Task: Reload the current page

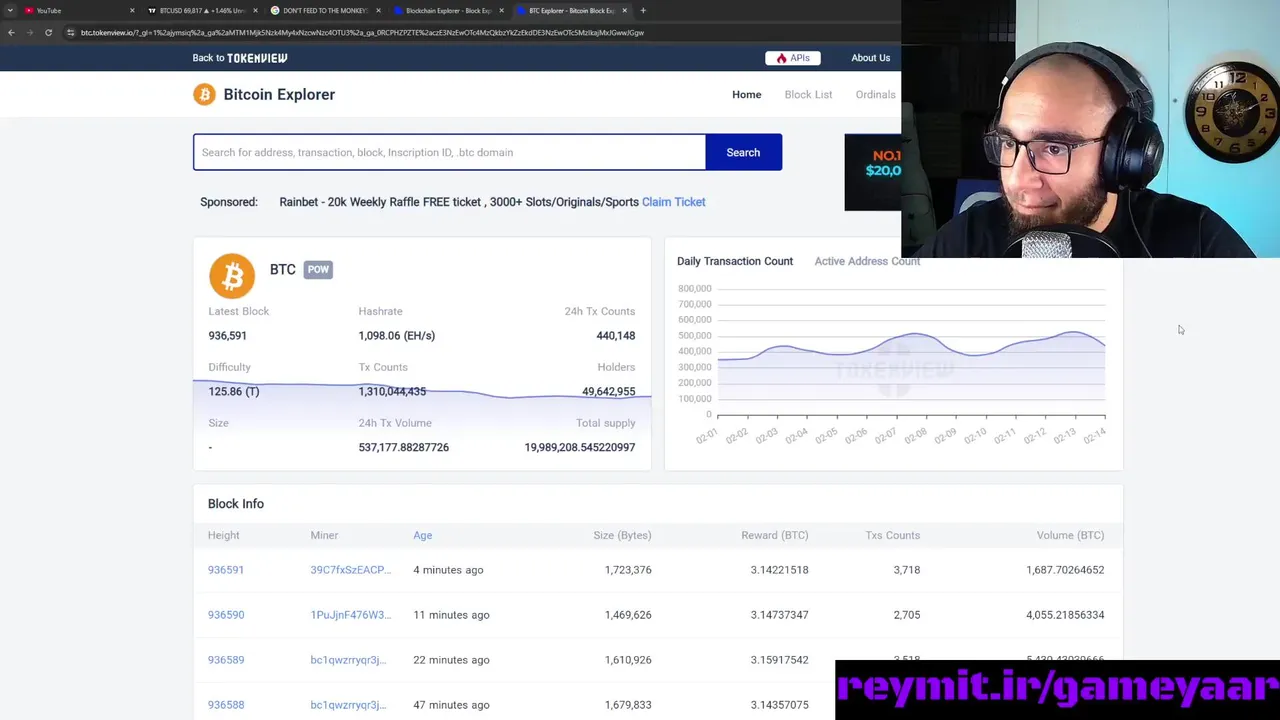Action: 48,32
